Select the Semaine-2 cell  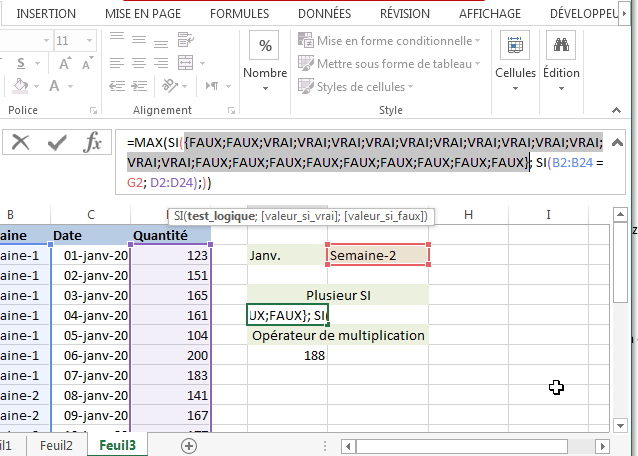[x=378, y=255]
